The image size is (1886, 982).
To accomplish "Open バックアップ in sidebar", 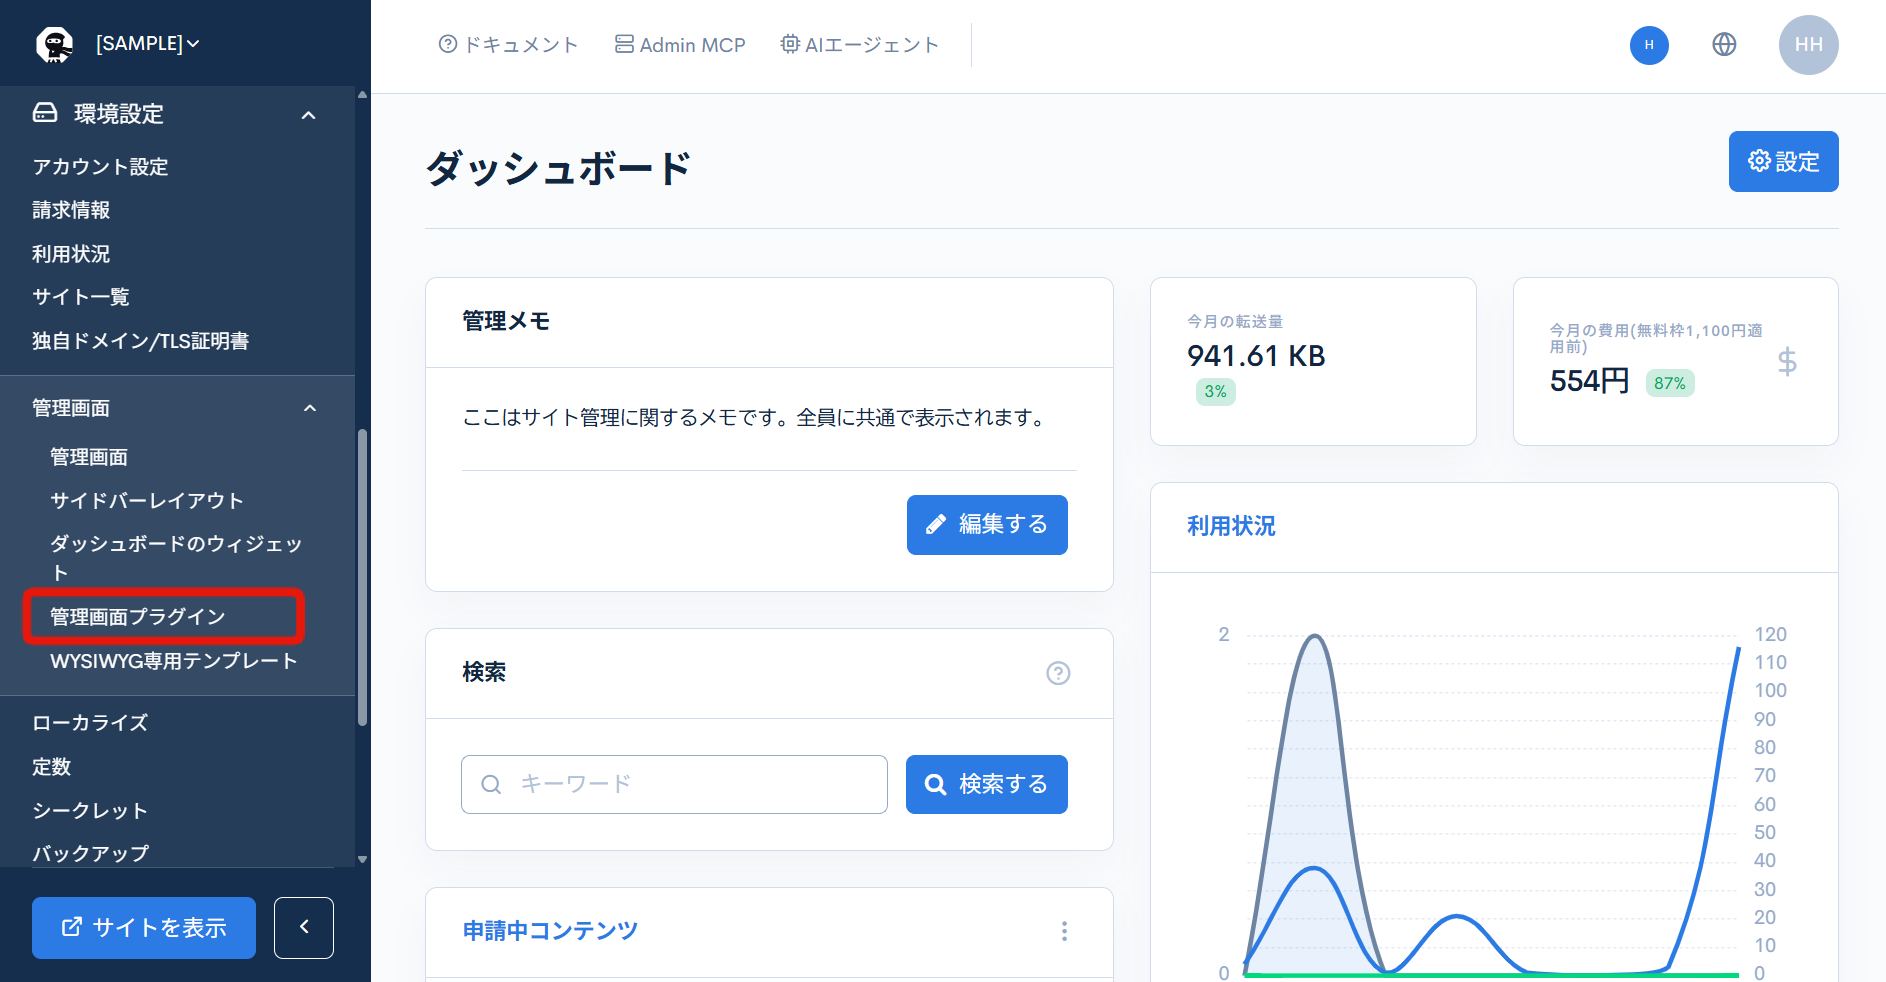I will point(90,854).
